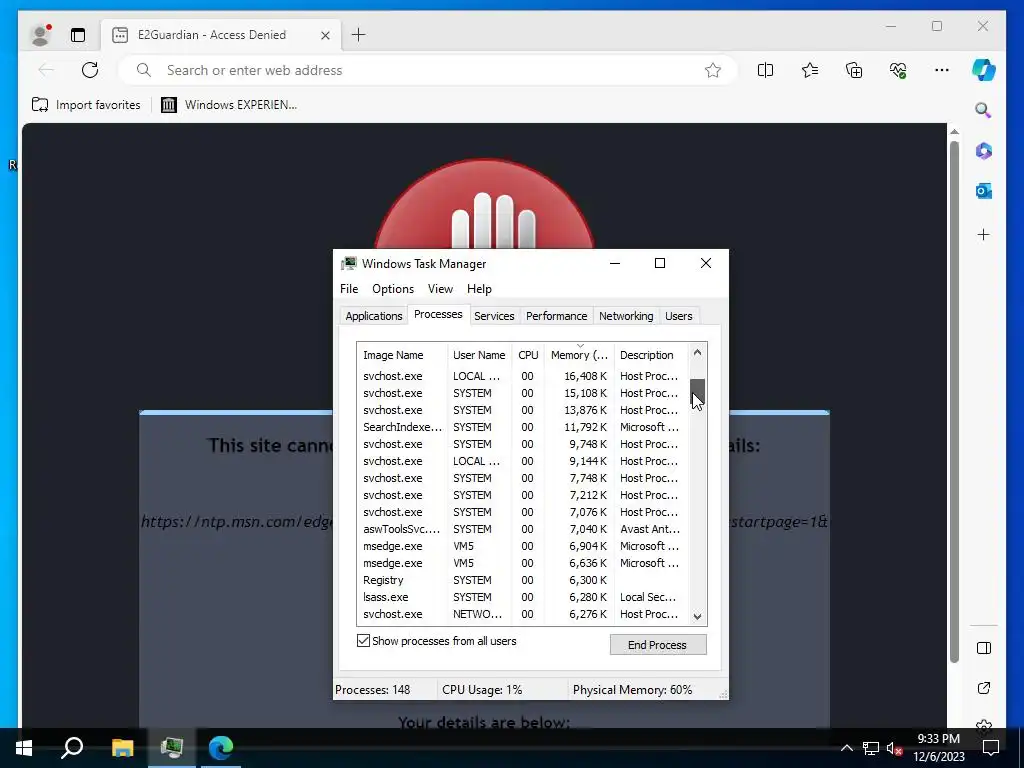Open Windows EXPERIEN... bookmark
The width and height of the screenshot is (1024, 768).
(x=229, y=104)
